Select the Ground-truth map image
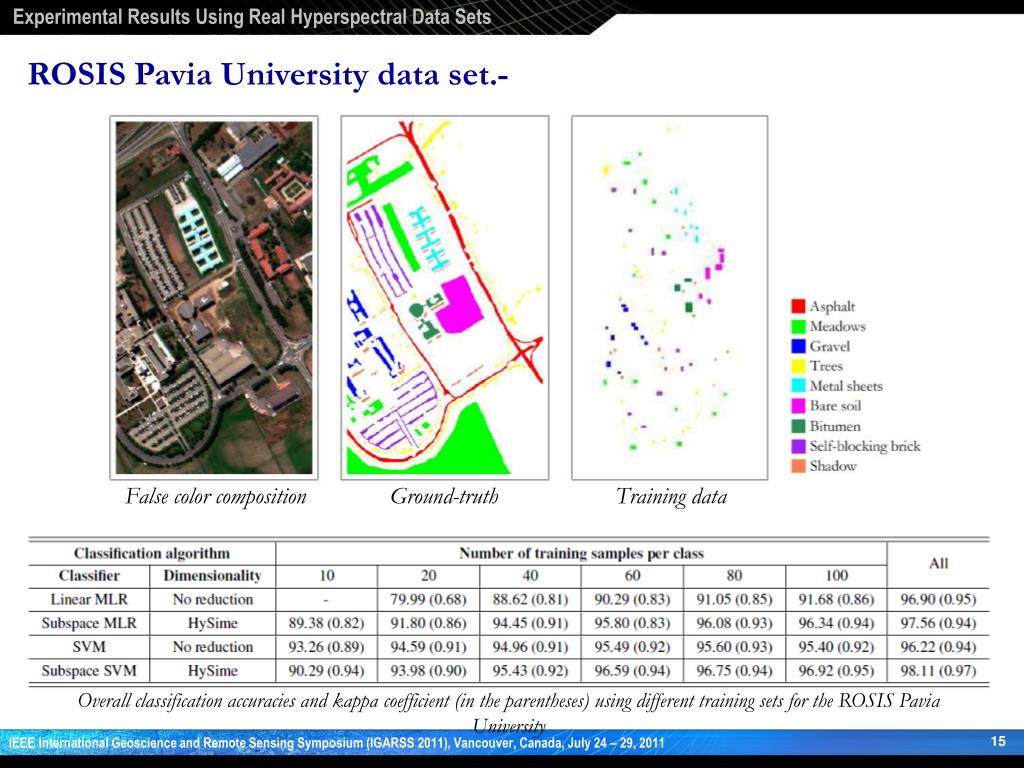The image size is (1024, 768). tap(445, 298)
